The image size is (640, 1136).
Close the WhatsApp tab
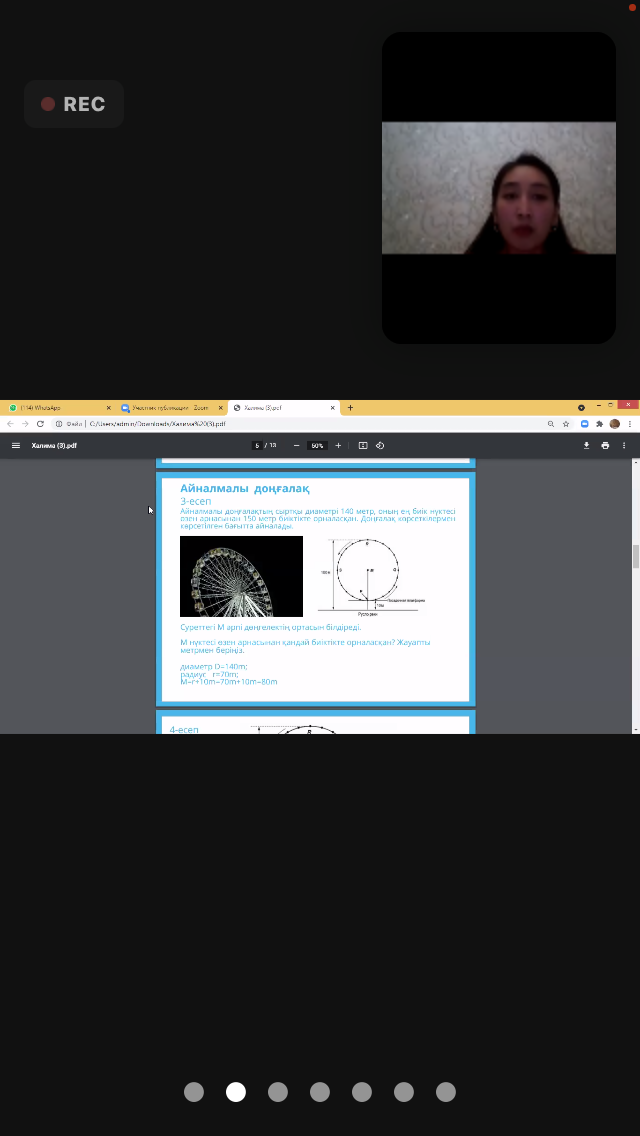109,408
